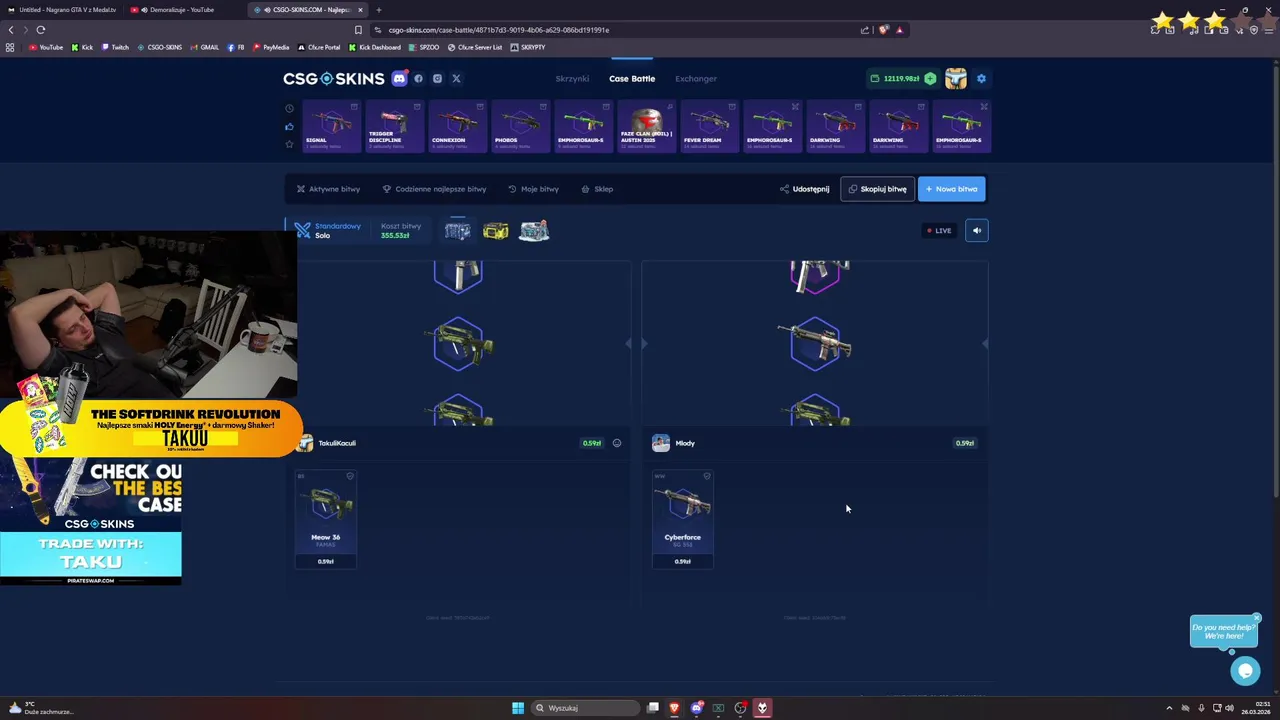
Task: Open Discord from the taskbar
Action: pos(697,708)
